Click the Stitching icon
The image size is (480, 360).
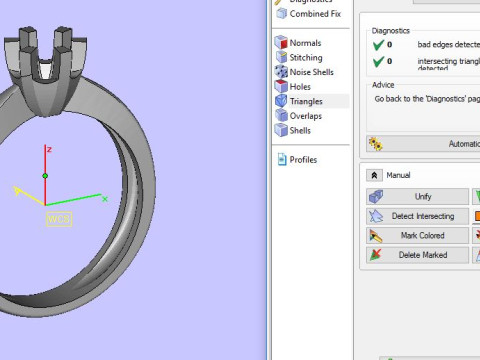tap(281, 57)
